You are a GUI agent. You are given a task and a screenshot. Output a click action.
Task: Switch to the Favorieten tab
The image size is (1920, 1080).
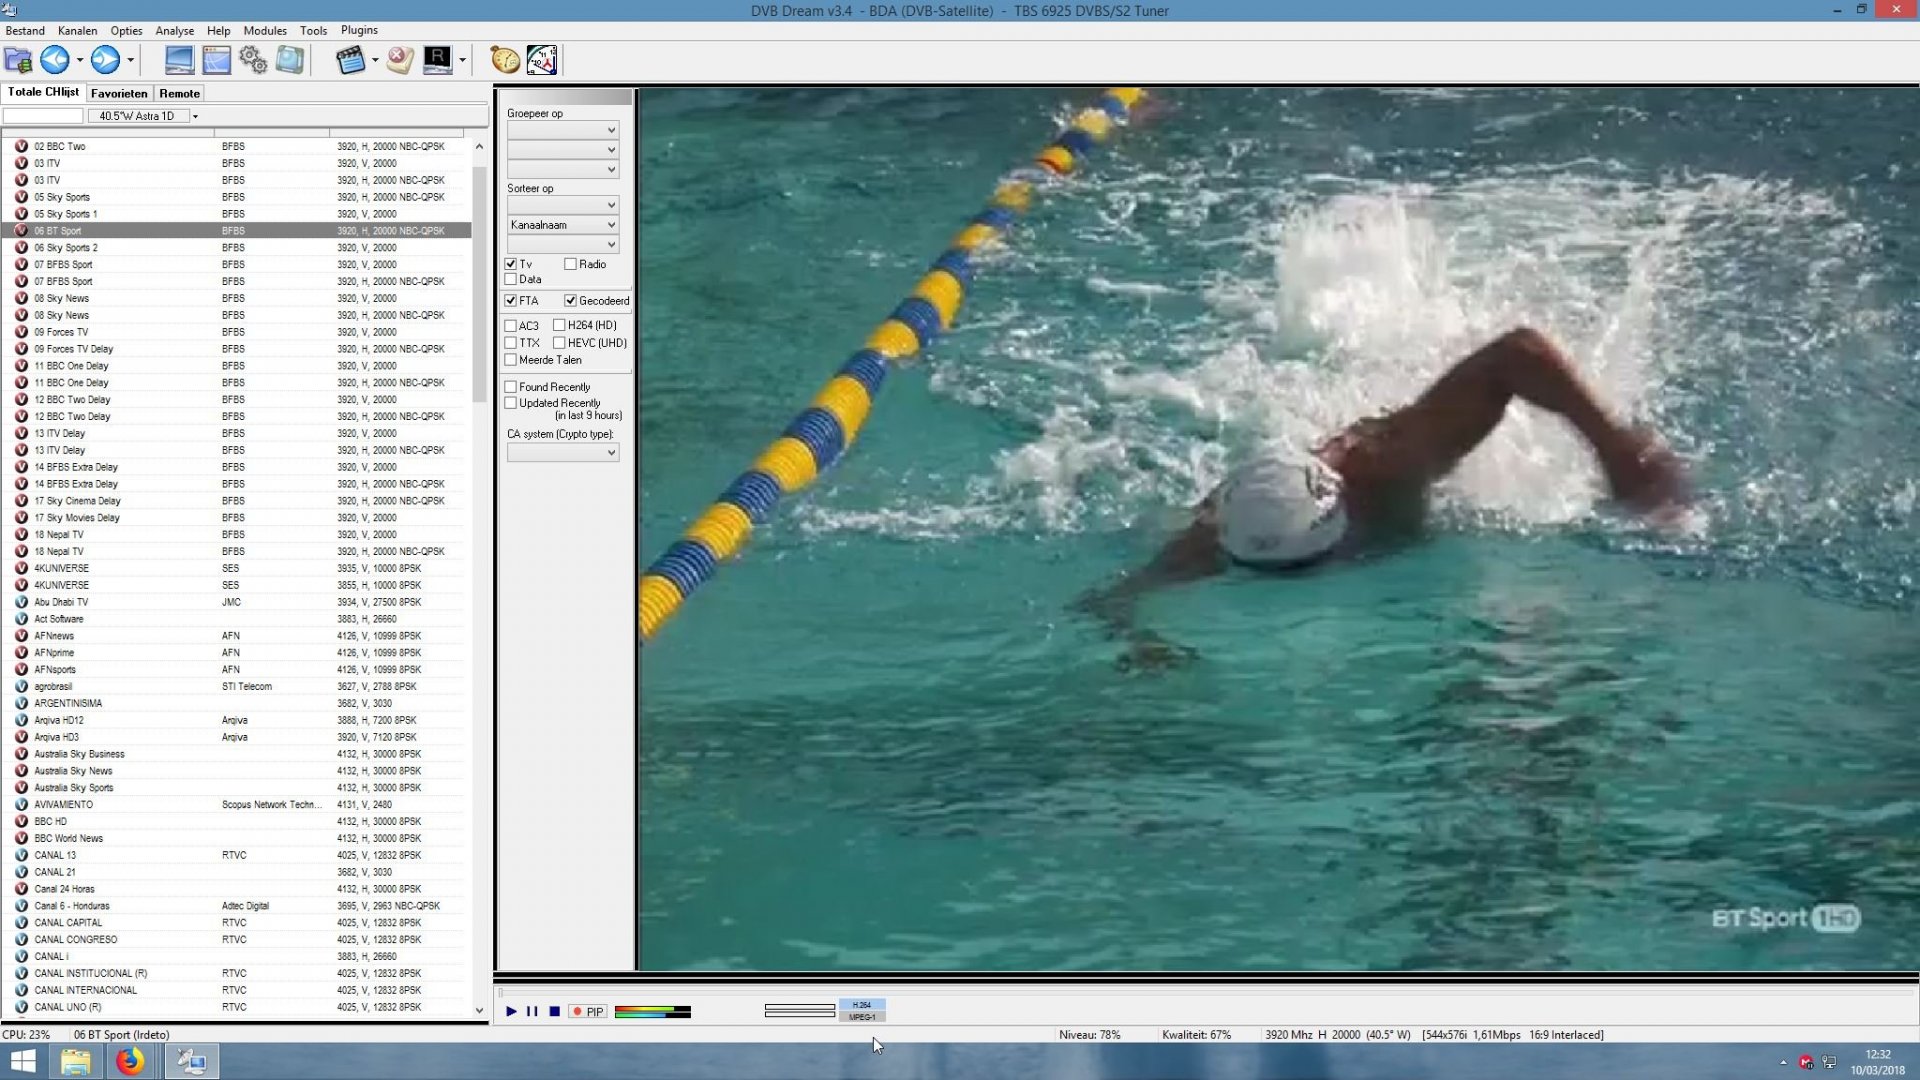pos(119,93)
